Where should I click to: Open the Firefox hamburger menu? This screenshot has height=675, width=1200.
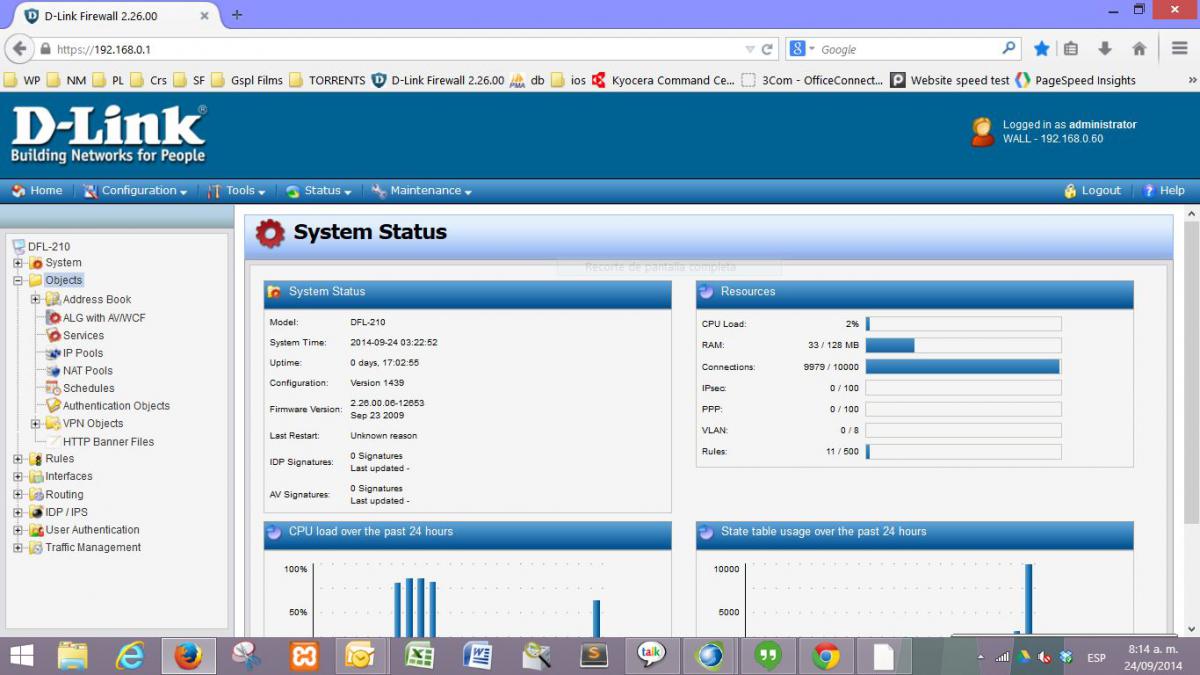[x=1180, y=49]
